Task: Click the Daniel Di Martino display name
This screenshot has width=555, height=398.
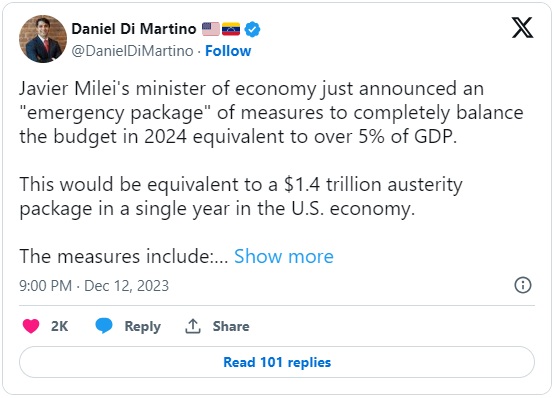Action: tap(134, 29)
